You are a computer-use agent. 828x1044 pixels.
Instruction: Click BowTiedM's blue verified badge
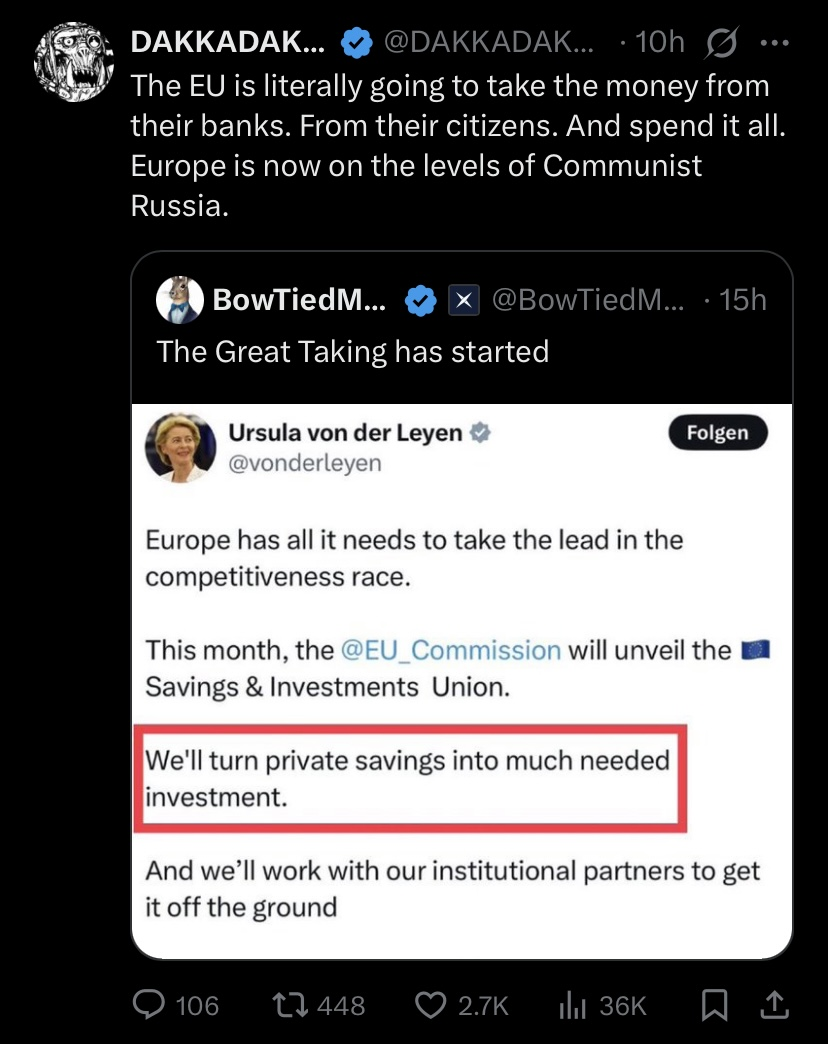click(x=420, y=299)
